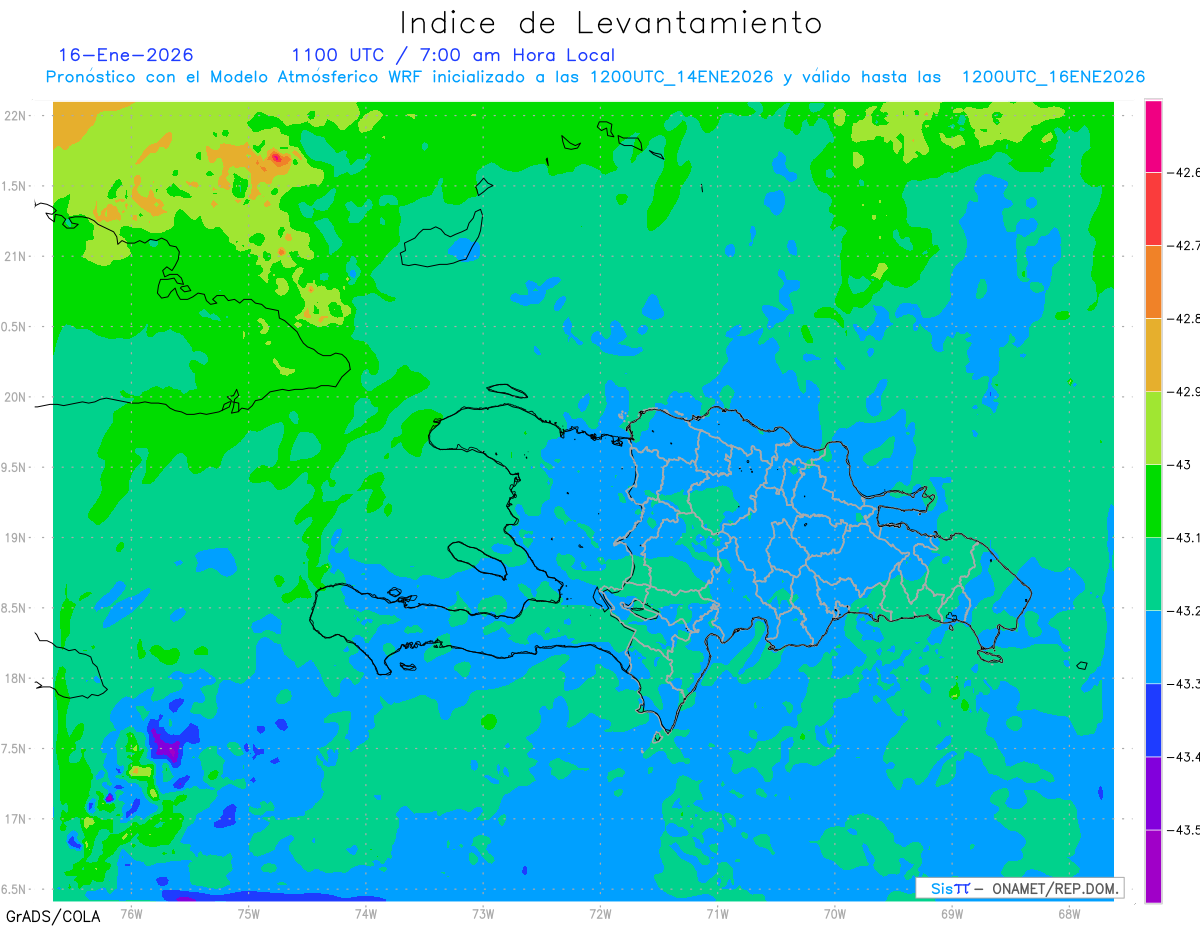This screenshot has height=927, width=1200.
Task: Click the purple swatch at the color bar bottom
Action: pyautogui.click(x=1153, y=866)
